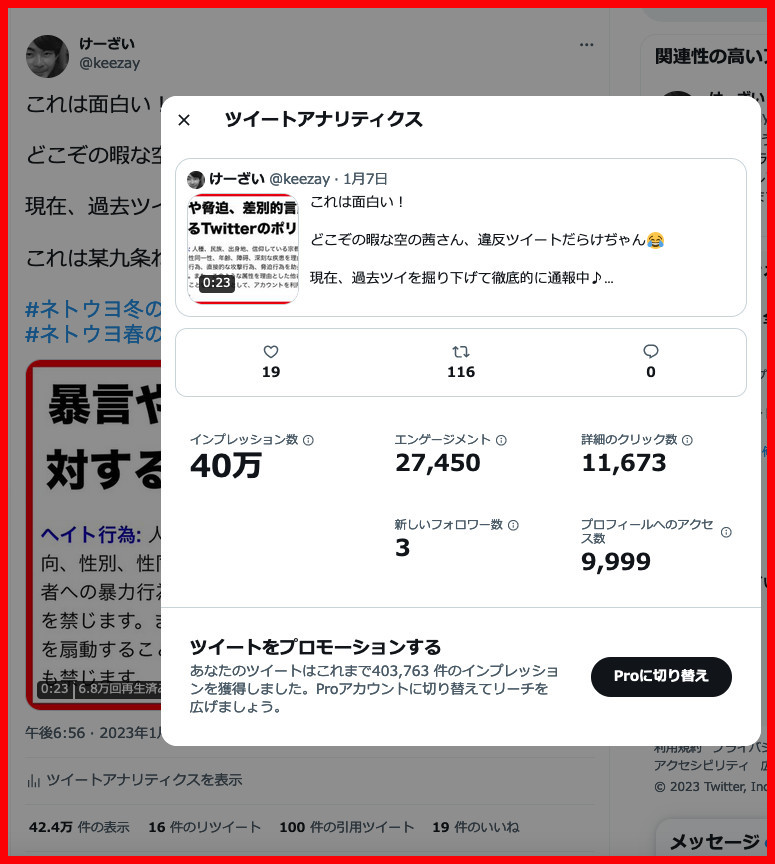Open the 19 件のいいね list

pyautogui.click(x=476, y=827)
